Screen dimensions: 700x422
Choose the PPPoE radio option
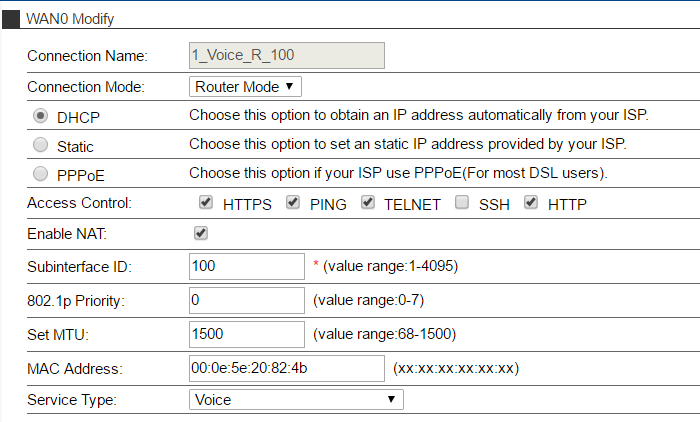tap(41, 174)
